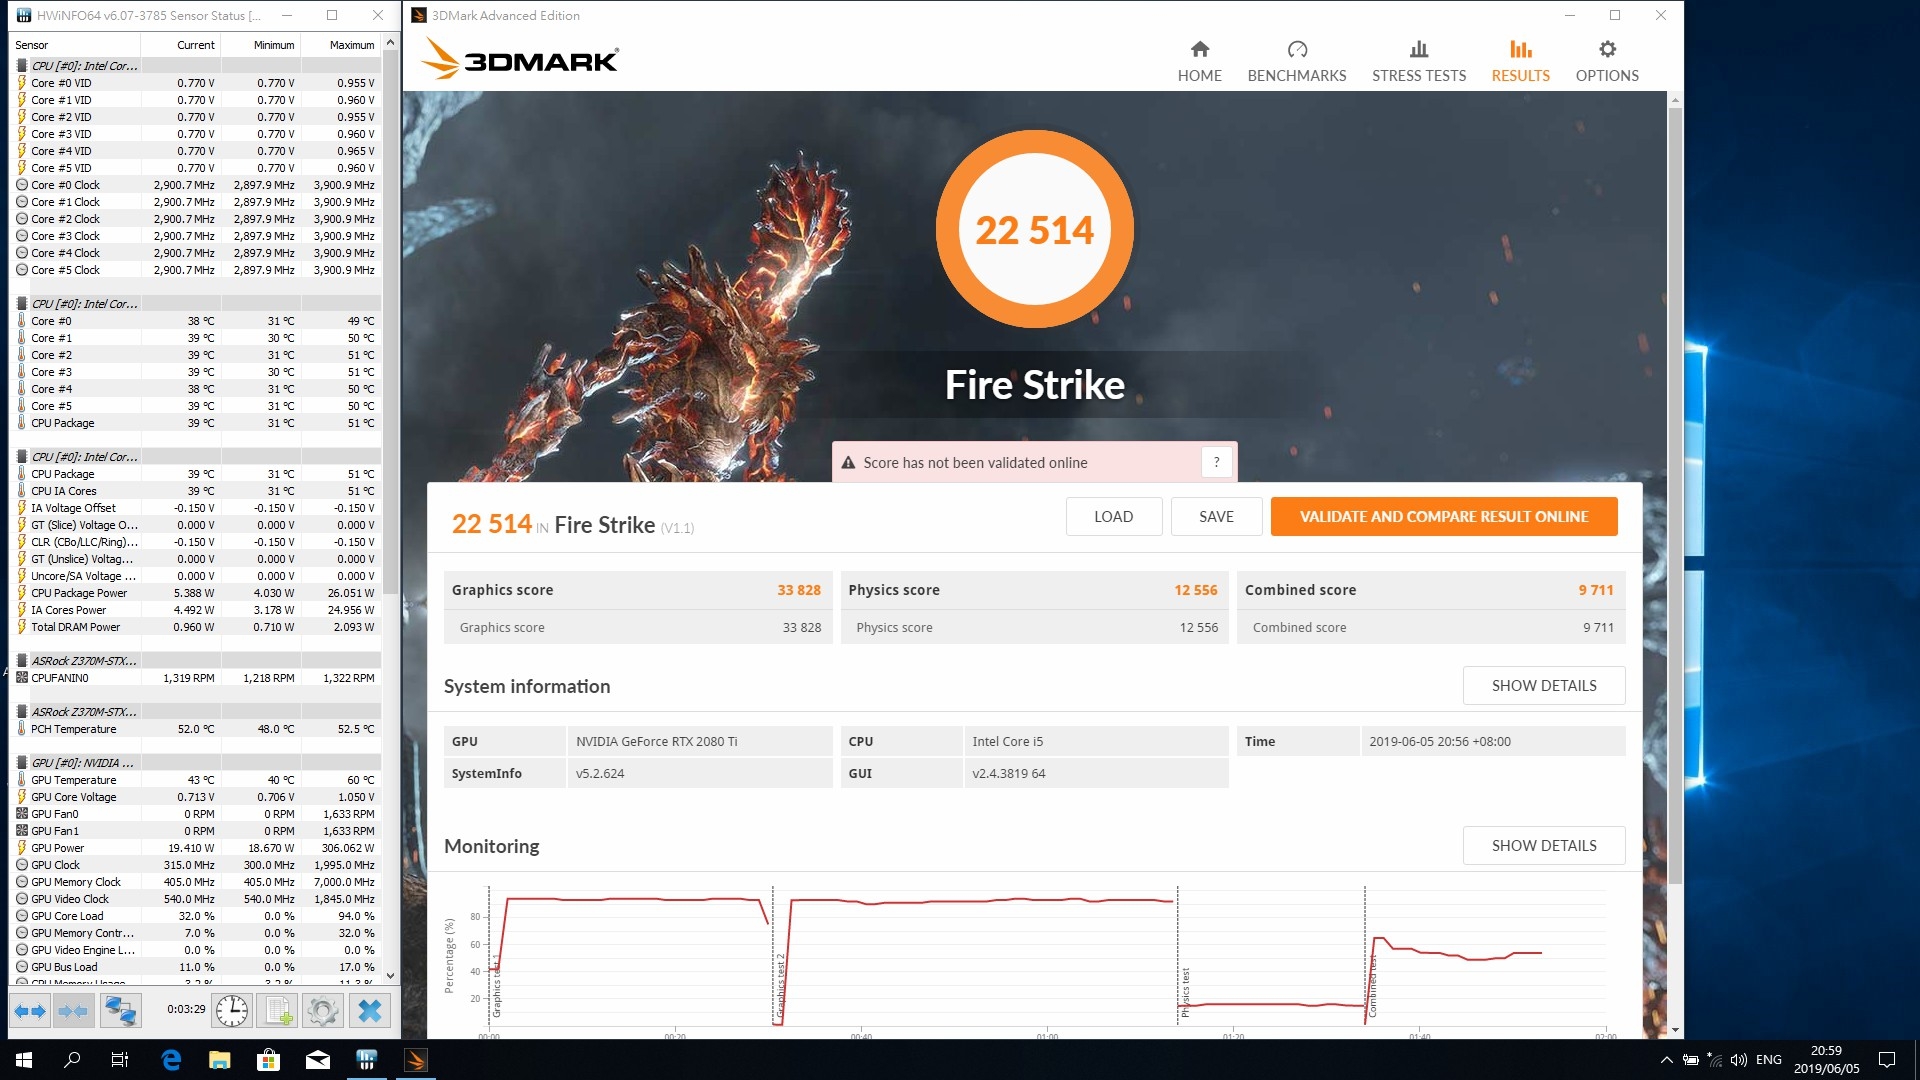Select CPU Package Power row
This screenshot has width=1920, height=1080.
(196, 593)
